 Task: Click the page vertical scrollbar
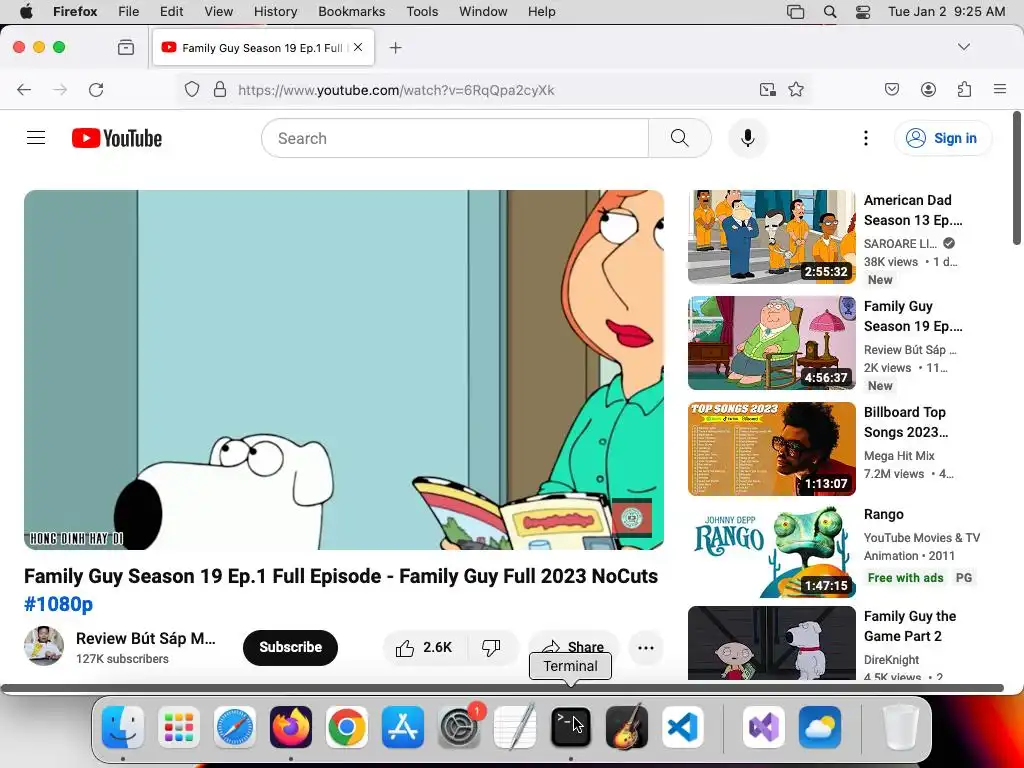1017,178
